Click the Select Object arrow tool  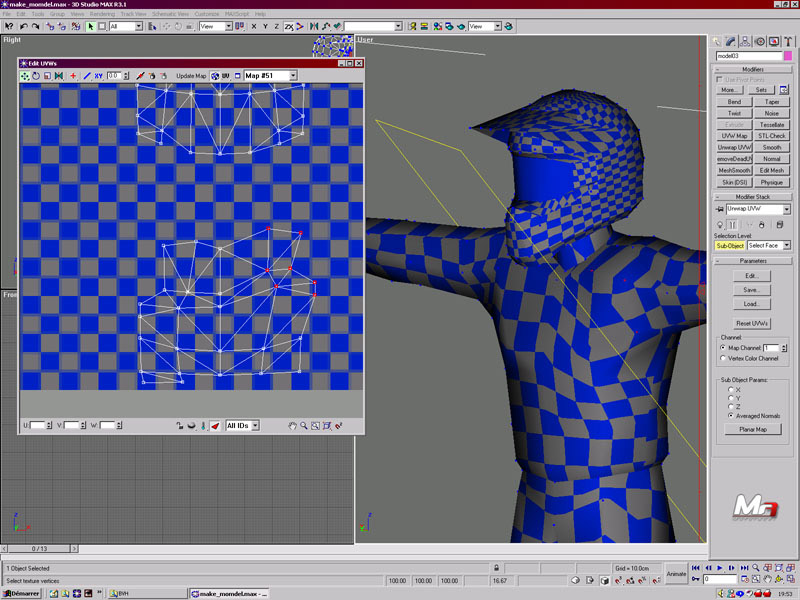[x=91, y=26]
